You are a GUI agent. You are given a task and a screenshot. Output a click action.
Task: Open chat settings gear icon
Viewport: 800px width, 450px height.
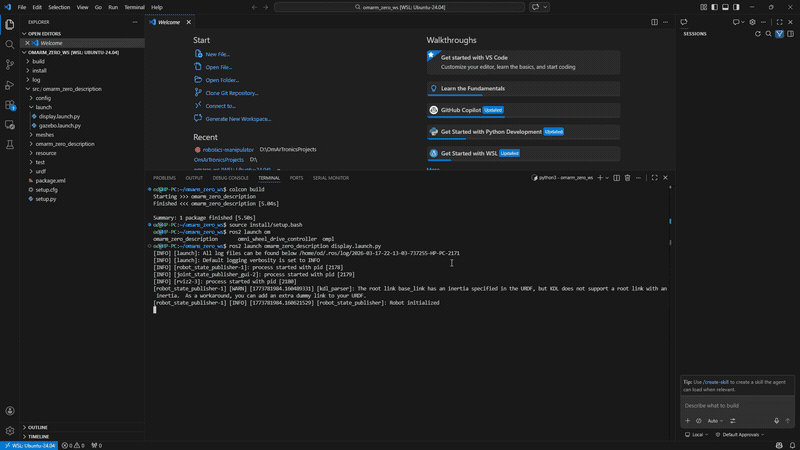[753, 22]
